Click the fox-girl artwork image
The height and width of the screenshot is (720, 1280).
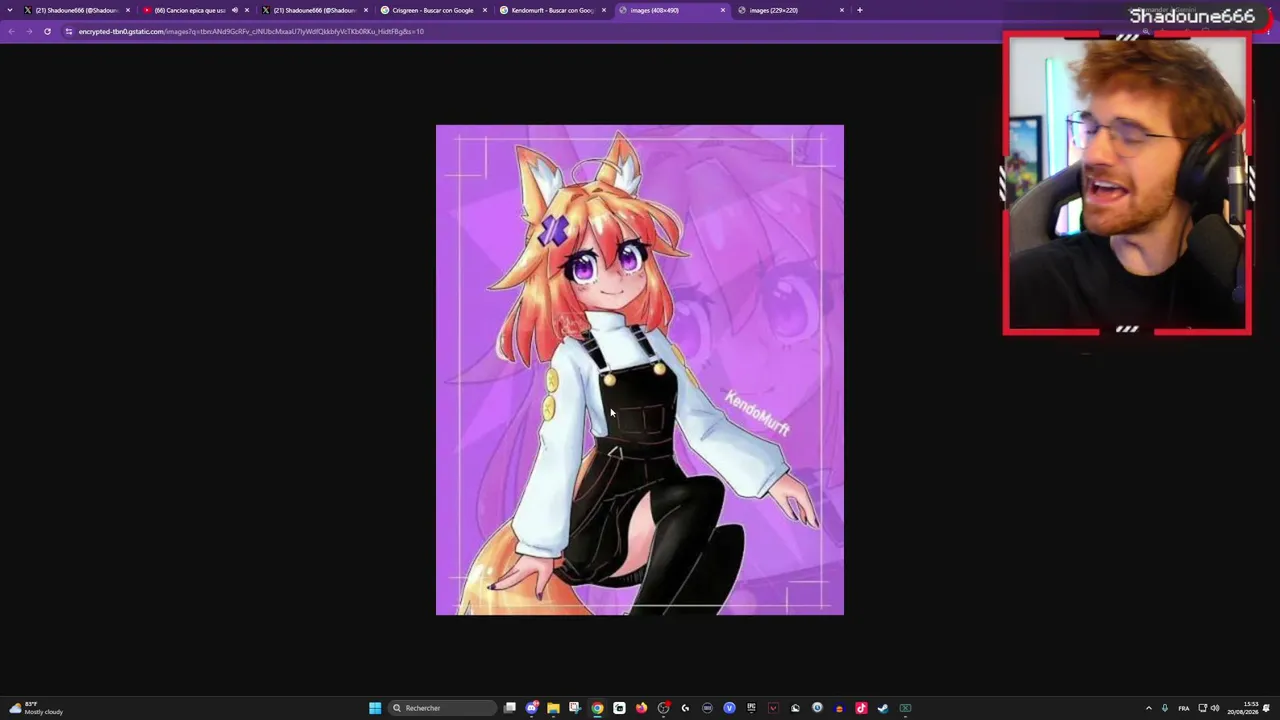pyautogui.click(x=640, y=370)
